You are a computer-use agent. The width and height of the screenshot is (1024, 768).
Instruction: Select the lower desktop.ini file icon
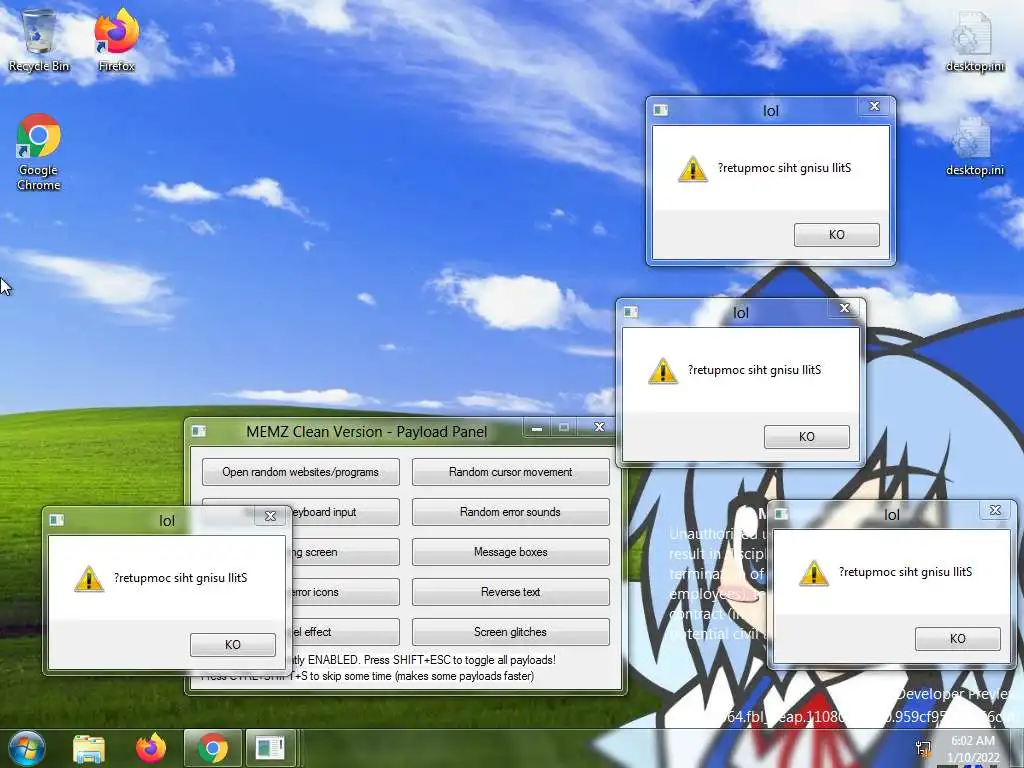[974, 146]
